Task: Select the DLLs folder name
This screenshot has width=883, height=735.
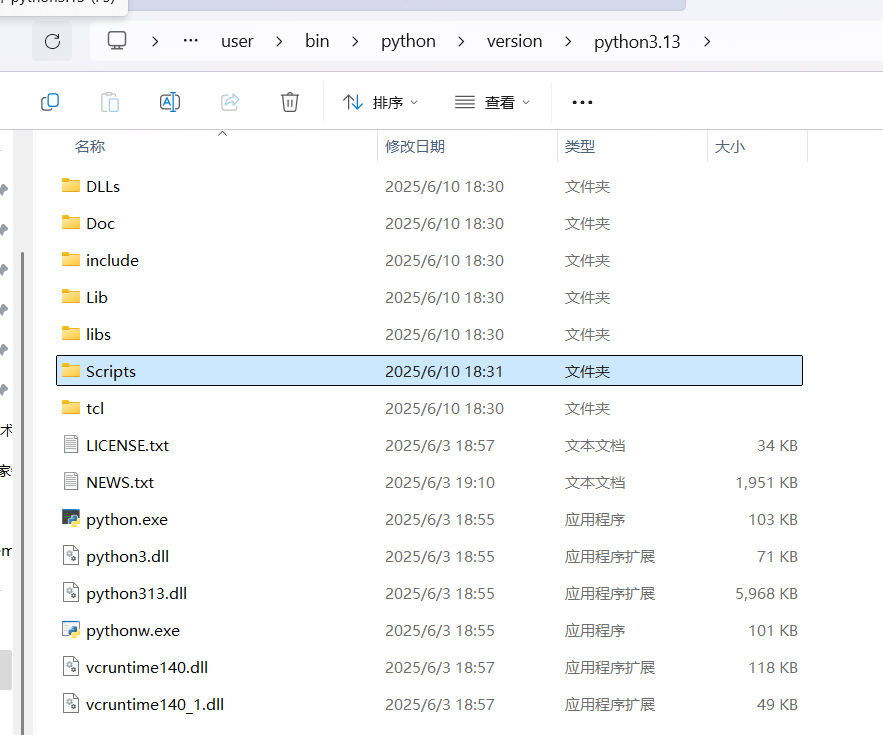Action: click(x=103, y=186)
